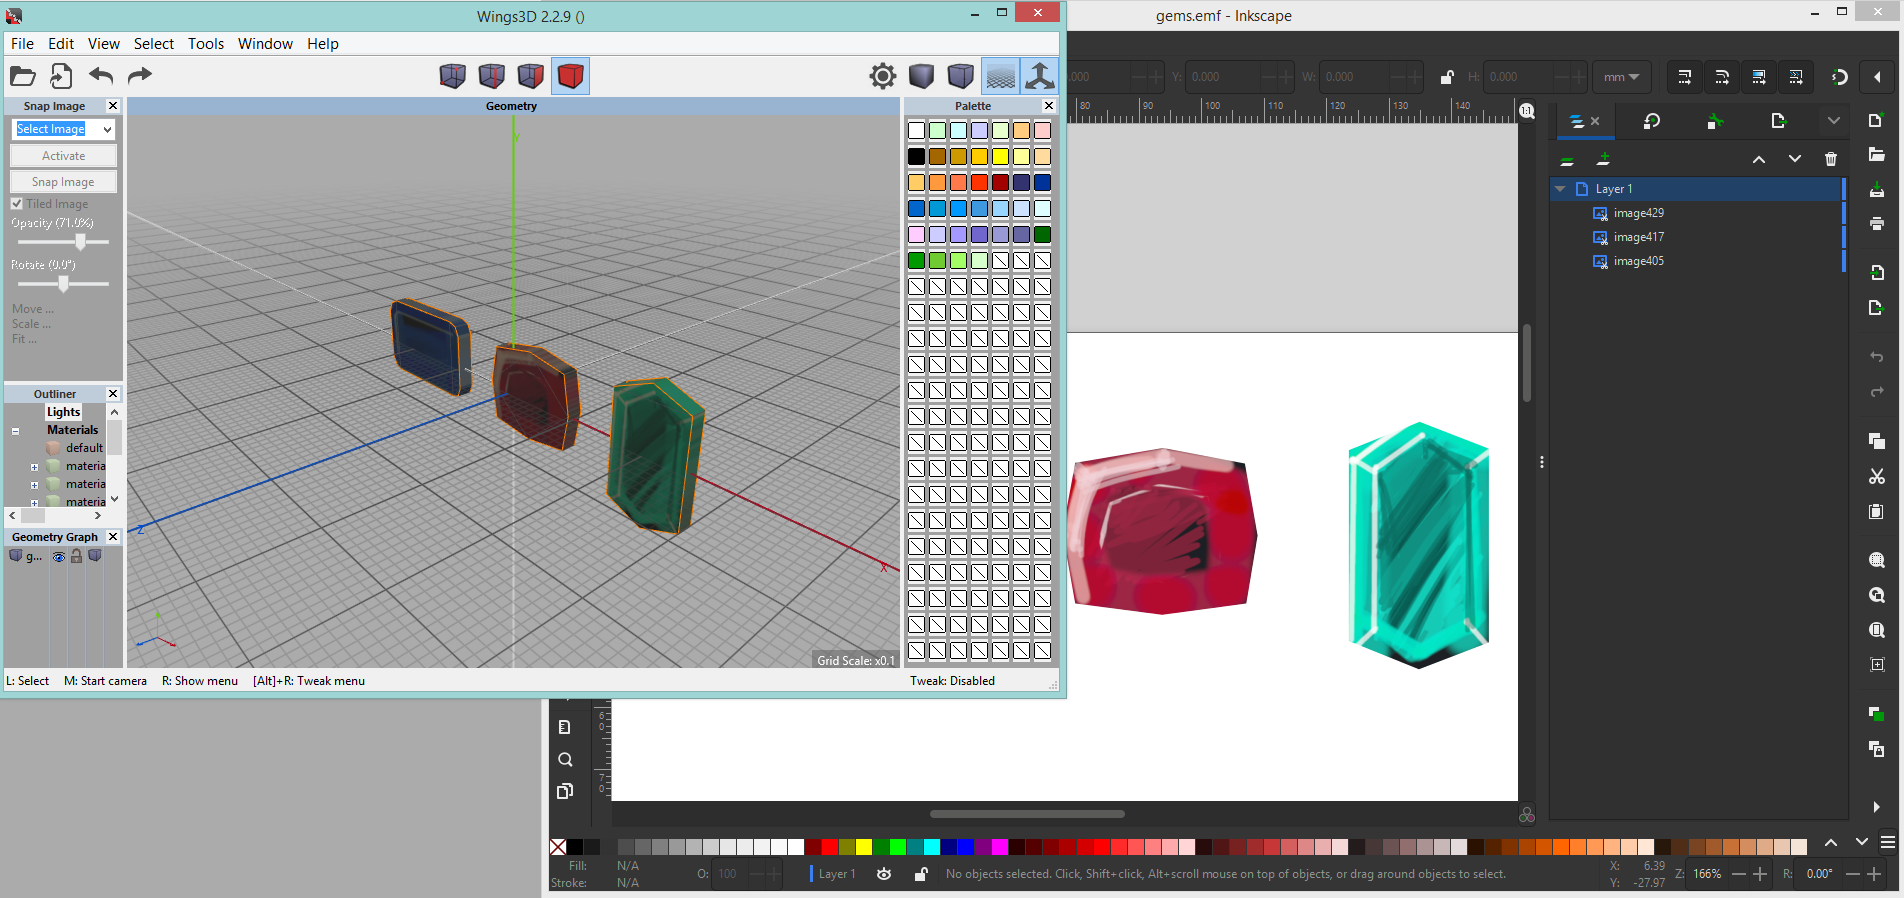The height and width of the screenshot is (898, 1904).
Task: Click the Undo arrow in Wings3D
Action: point(101,75)
